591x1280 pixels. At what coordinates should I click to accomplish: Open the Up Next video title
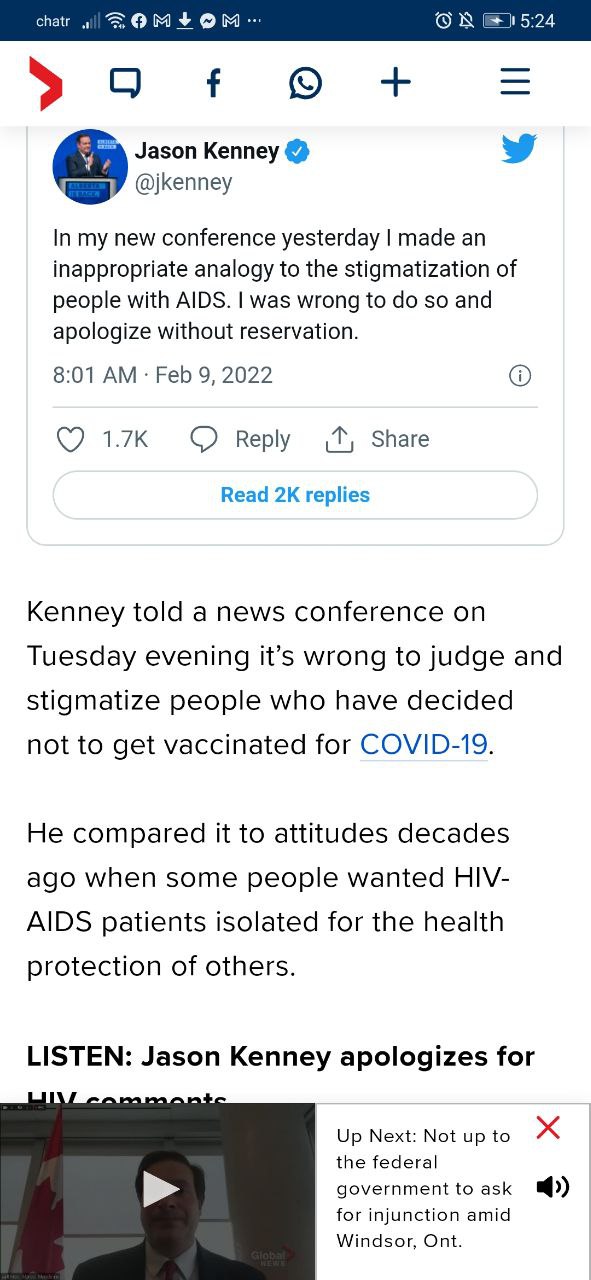(x=425, y=1188)
